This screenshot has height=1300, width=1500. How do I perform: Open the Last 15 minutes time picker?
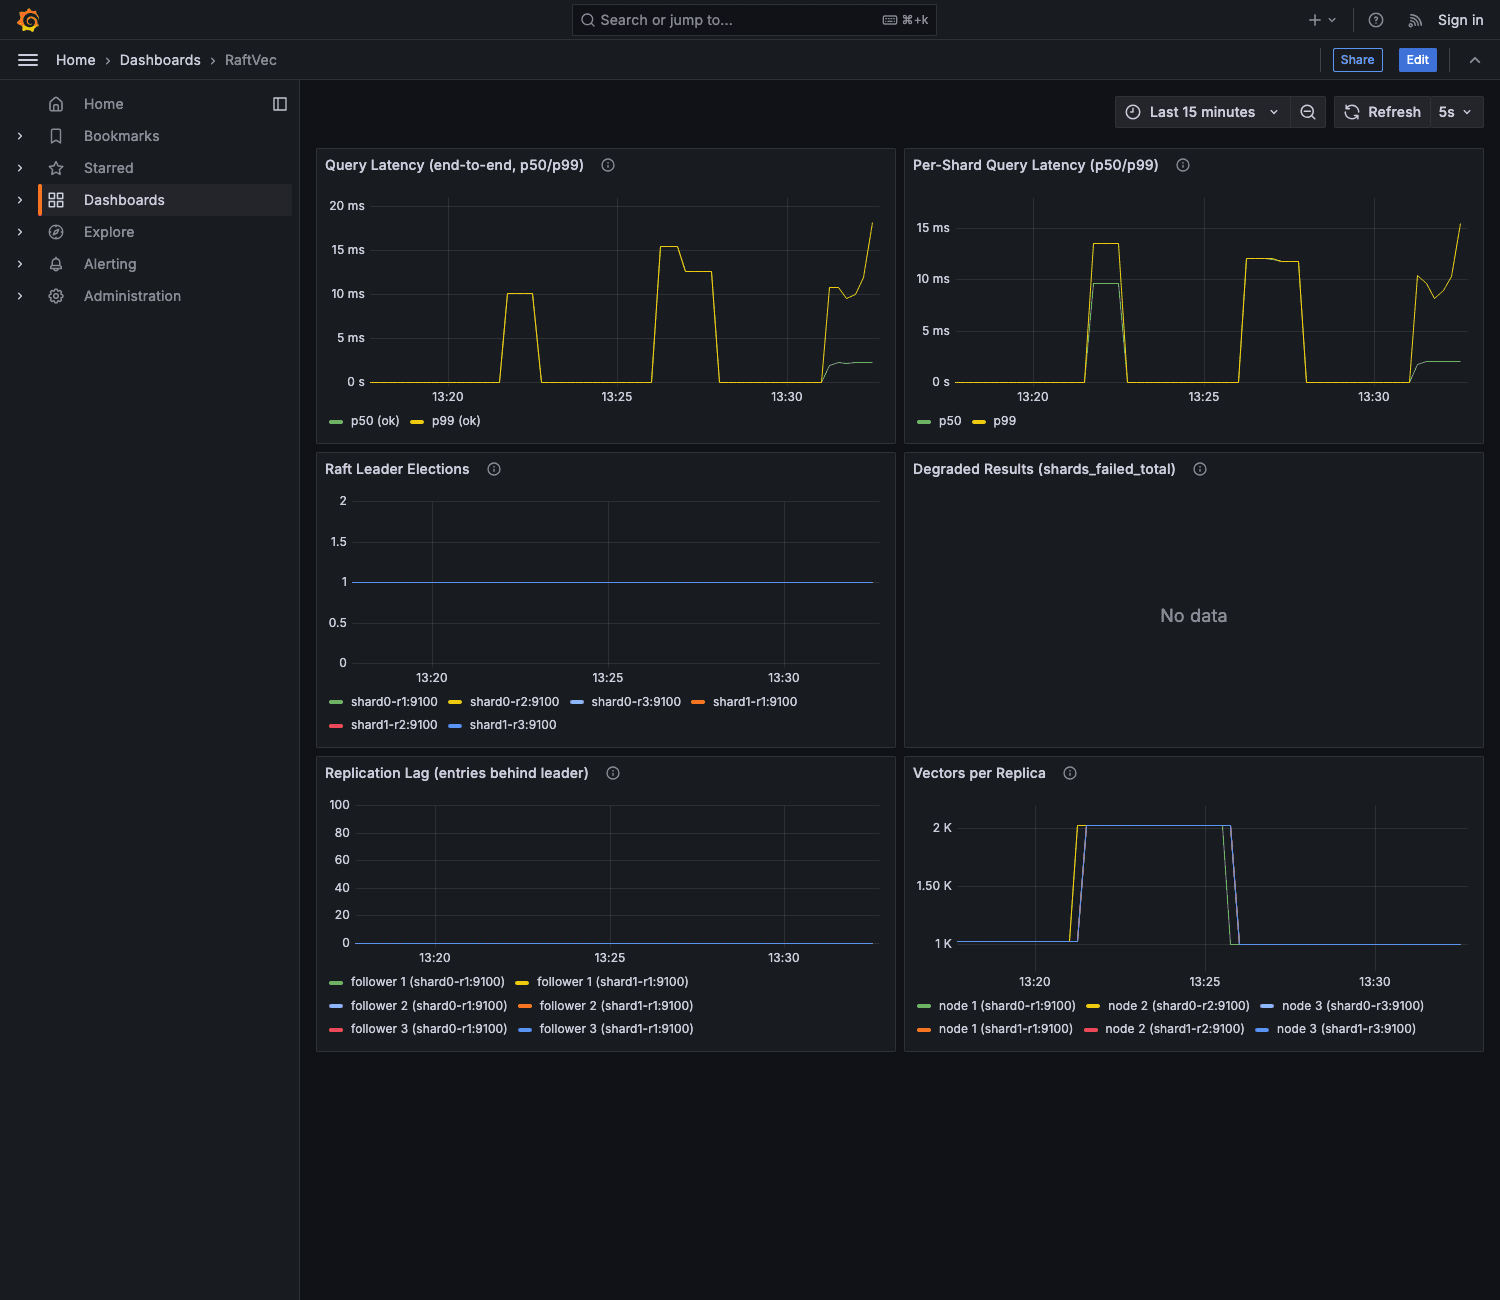point(1202,112)
